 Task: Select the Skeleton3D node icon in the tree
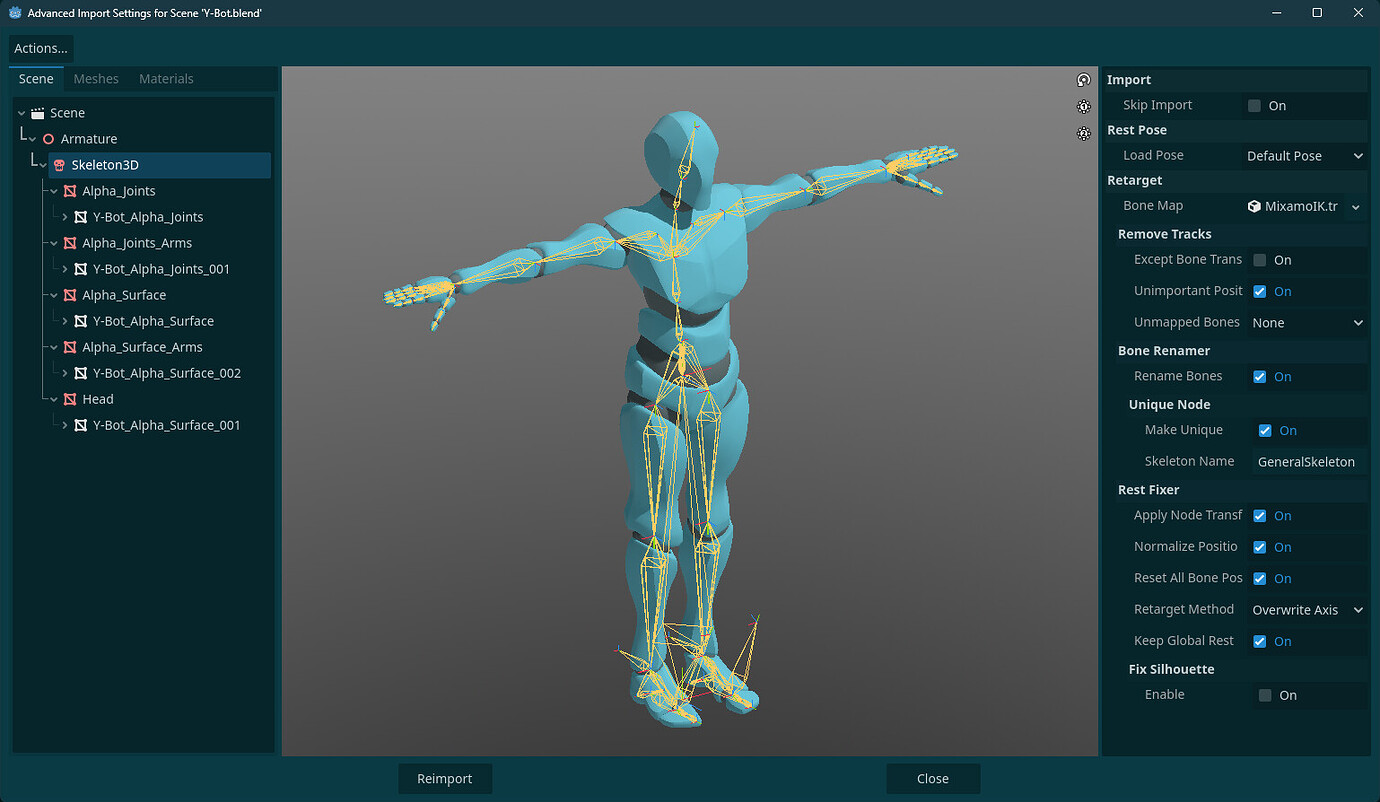(58, 165)
